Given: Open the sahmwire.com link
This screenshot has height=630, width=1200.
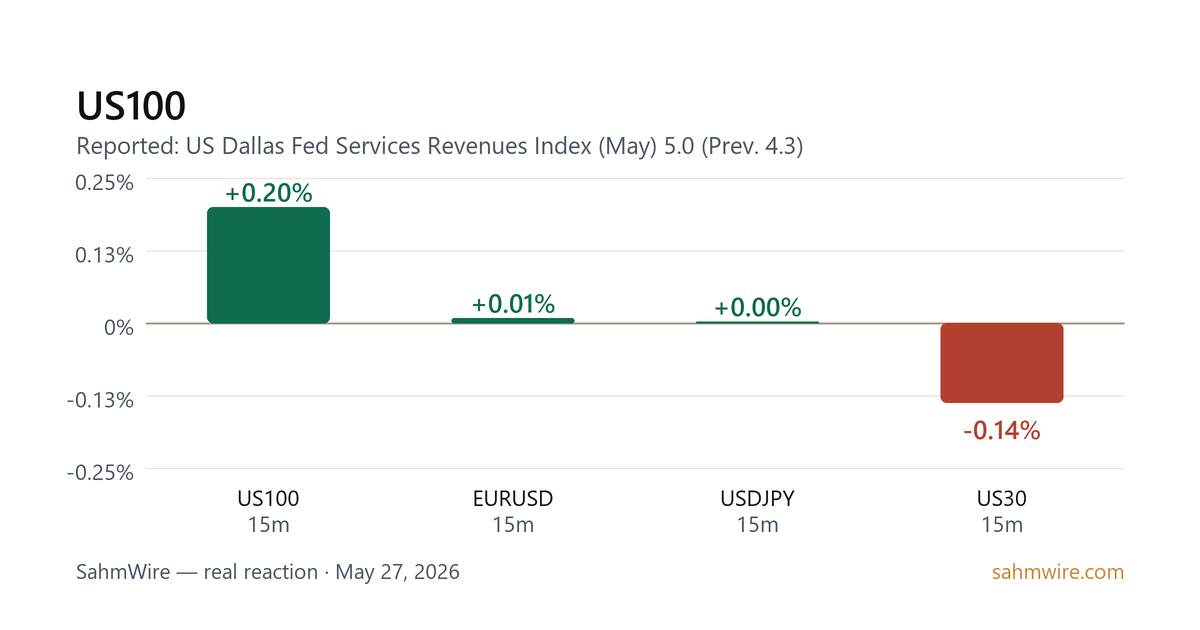Looking at the screenshot, I should click(x=1058, y=573).
